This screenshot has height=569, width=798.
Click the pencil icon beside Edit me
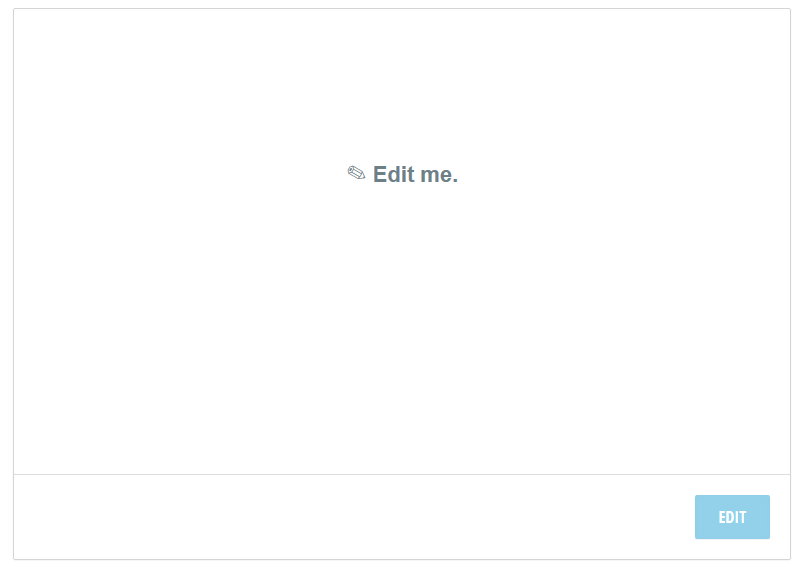356,173
